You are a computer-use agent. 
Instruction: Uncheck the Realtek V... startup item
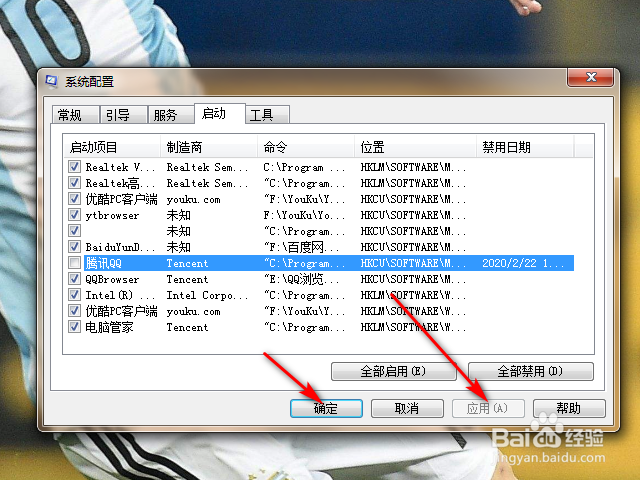pos(74,167)
